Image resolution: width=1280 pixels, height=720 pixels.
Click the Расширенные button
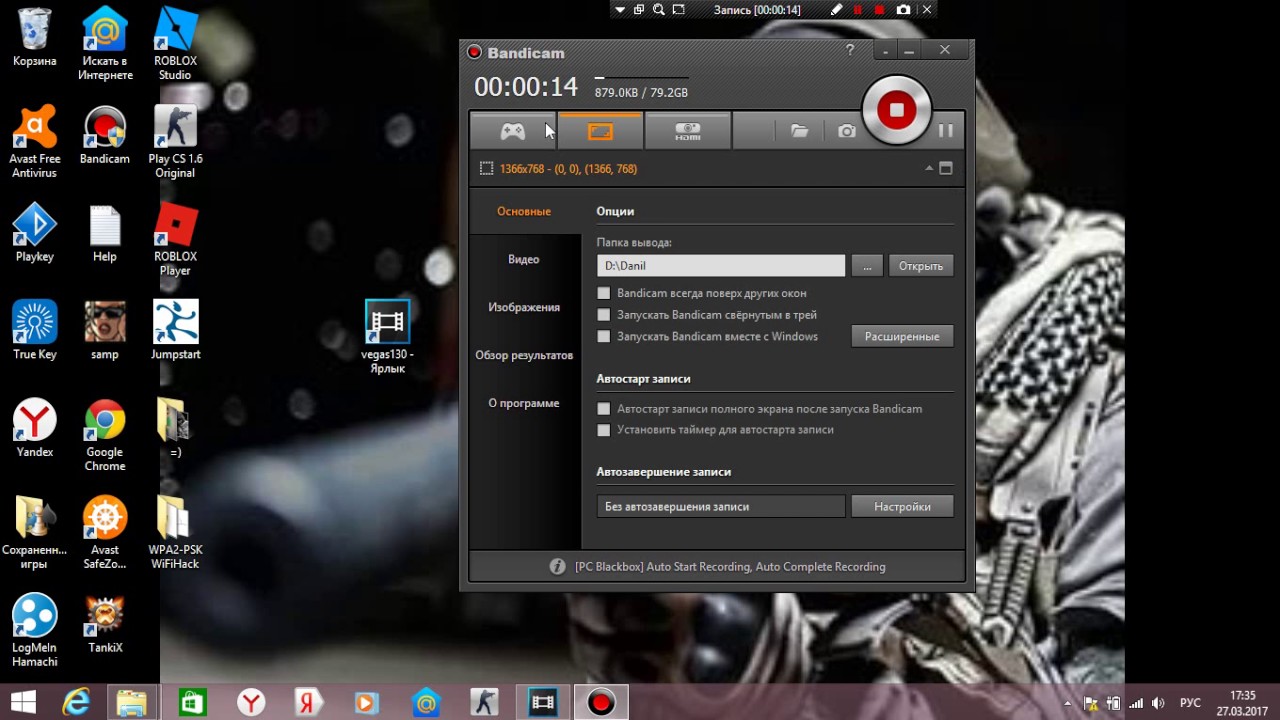pyautogui.click(x=902, y=337)
